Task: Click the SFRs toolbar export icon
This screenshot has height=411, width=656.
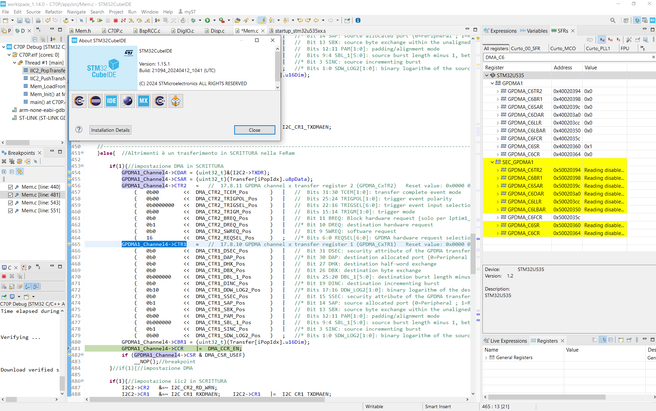Action: pos(637,40)
